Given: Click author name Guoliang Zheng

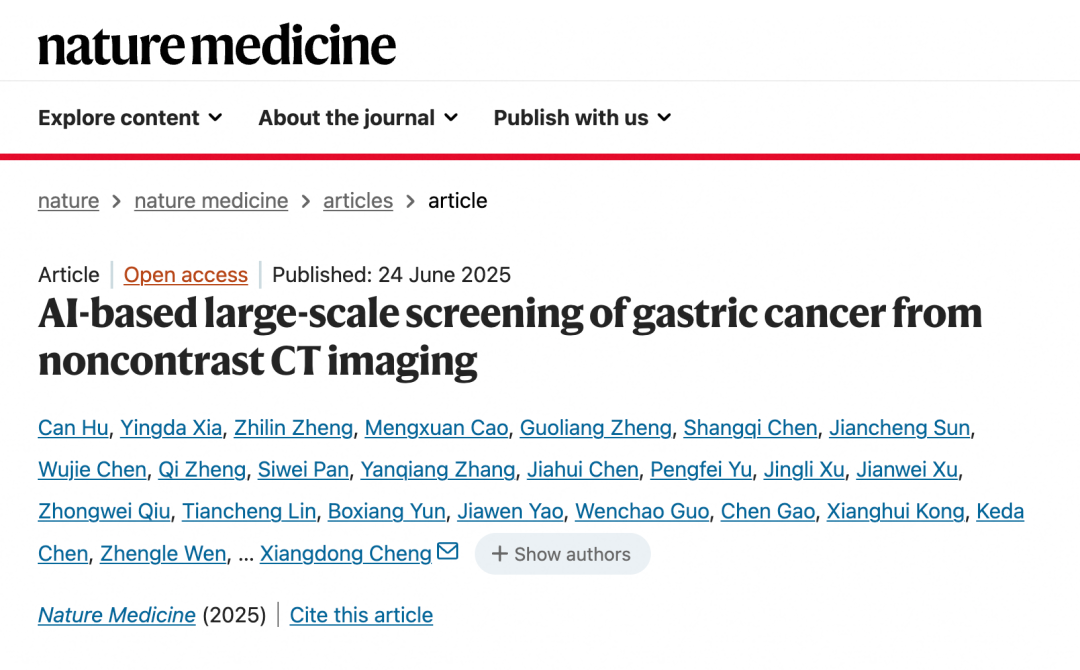Looking at the screenshot, I should [596, 428].
